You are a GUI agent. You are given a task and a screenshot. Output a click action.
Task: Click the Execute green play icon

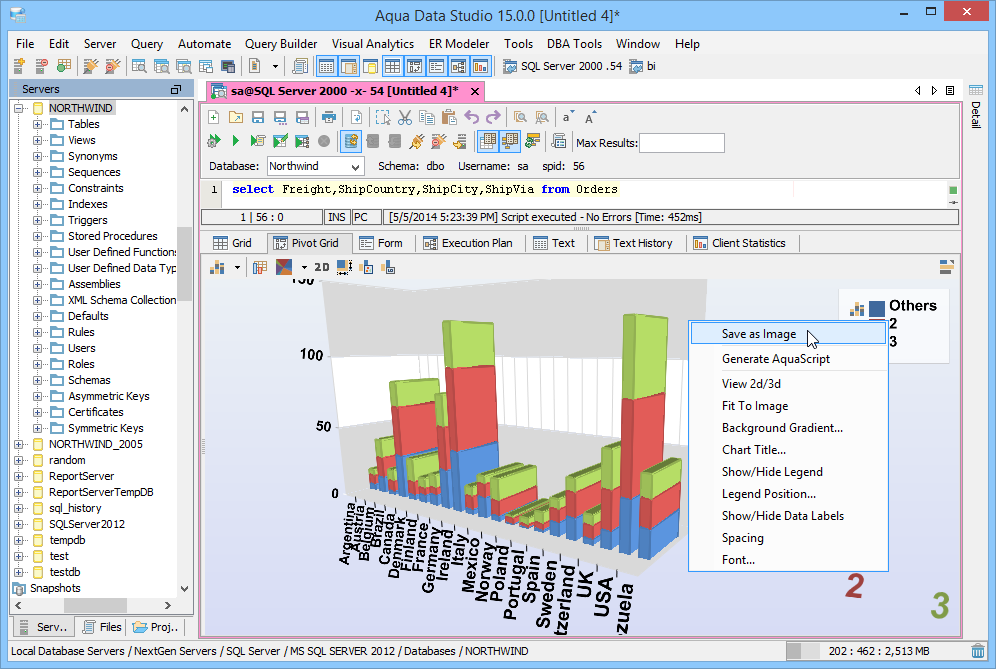tap(236, 141)
